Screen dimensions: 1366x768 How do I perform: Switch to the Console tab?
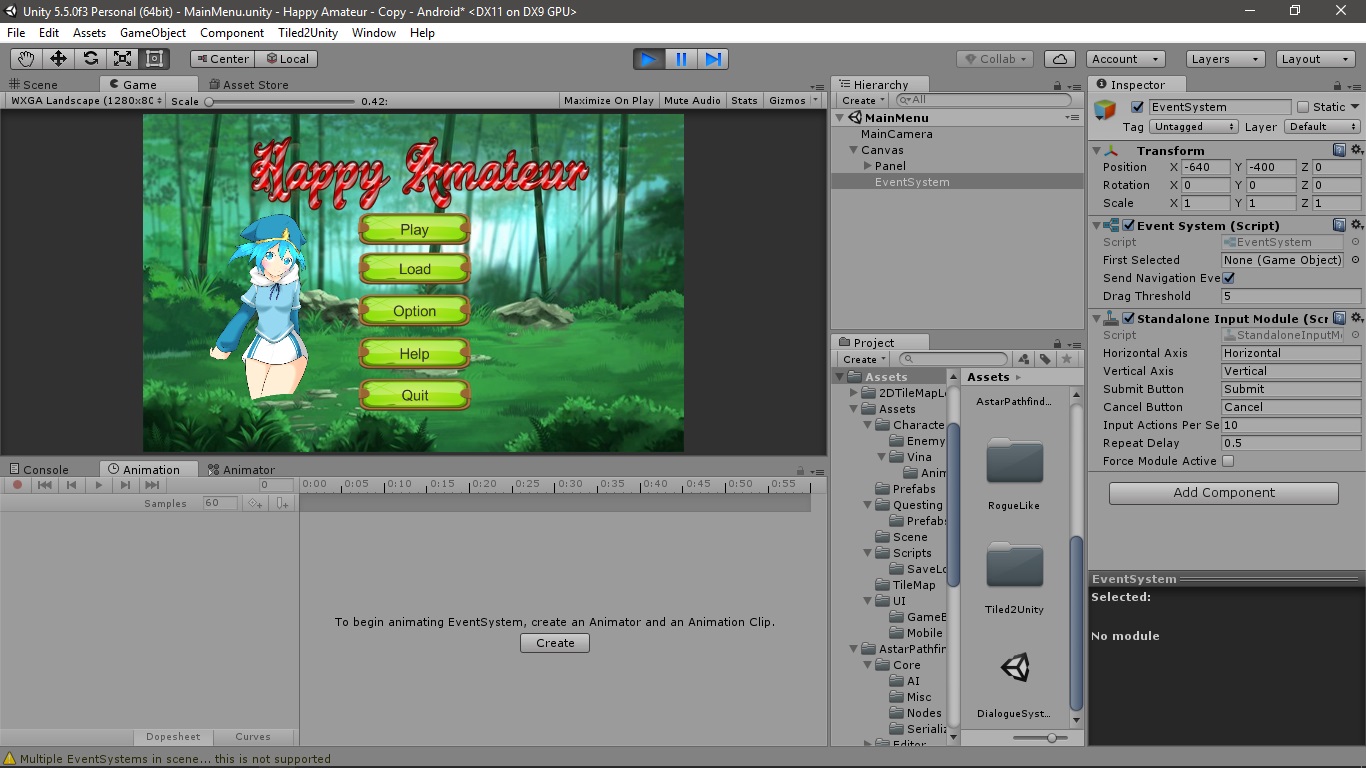(x=39, y=469)
